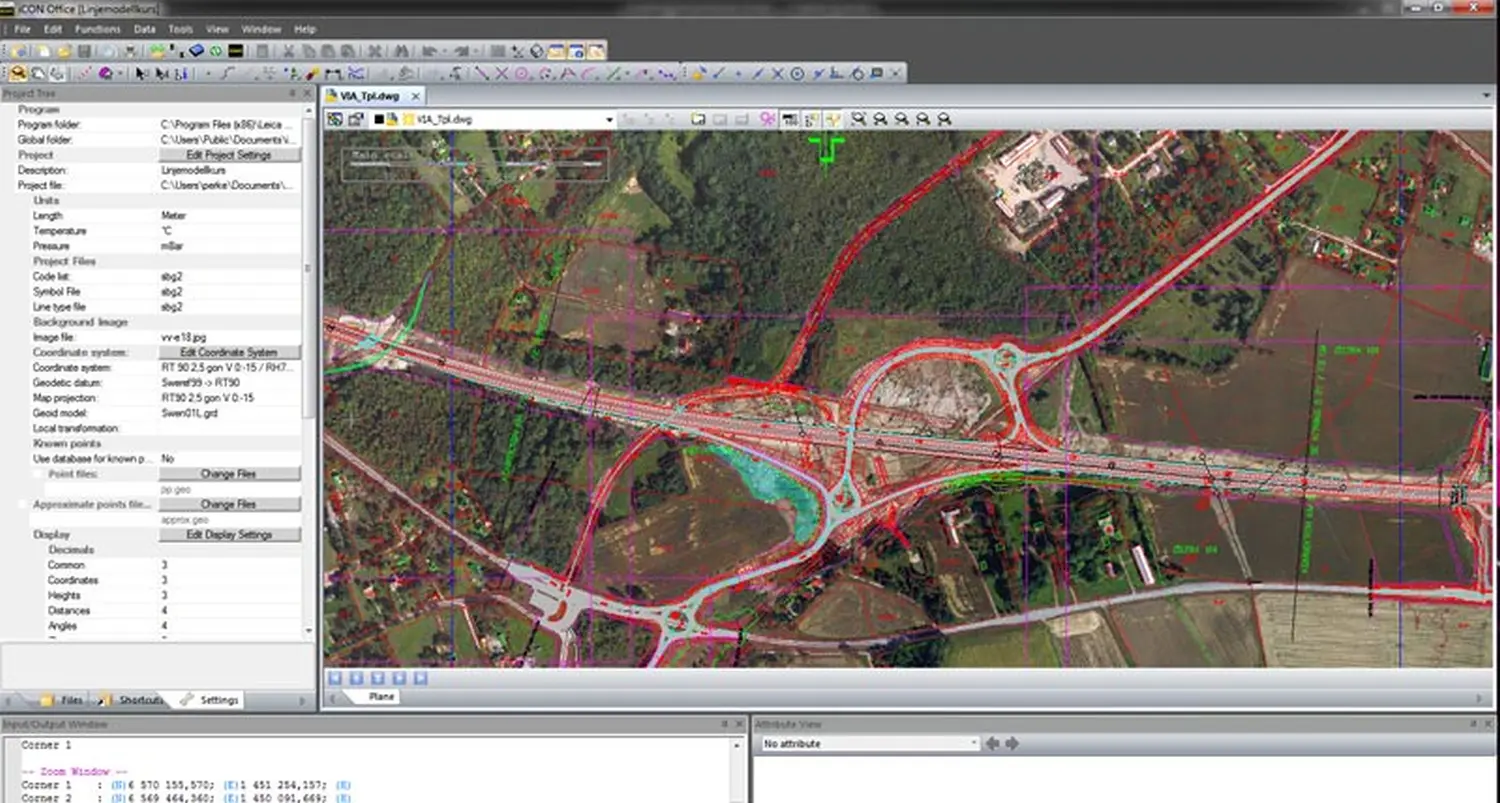Click Edit Project Settings button

pyautogui.click(x=229, y=155)
